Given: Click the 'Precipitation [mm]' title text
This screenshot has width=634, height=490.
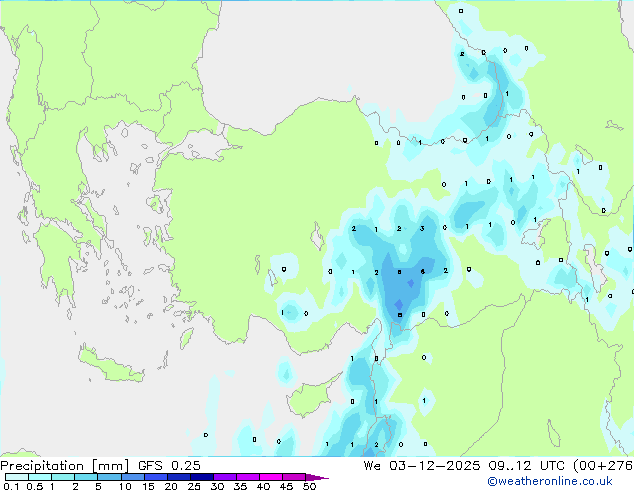Looking at the screenshot, I should click(x=65, y=466).
